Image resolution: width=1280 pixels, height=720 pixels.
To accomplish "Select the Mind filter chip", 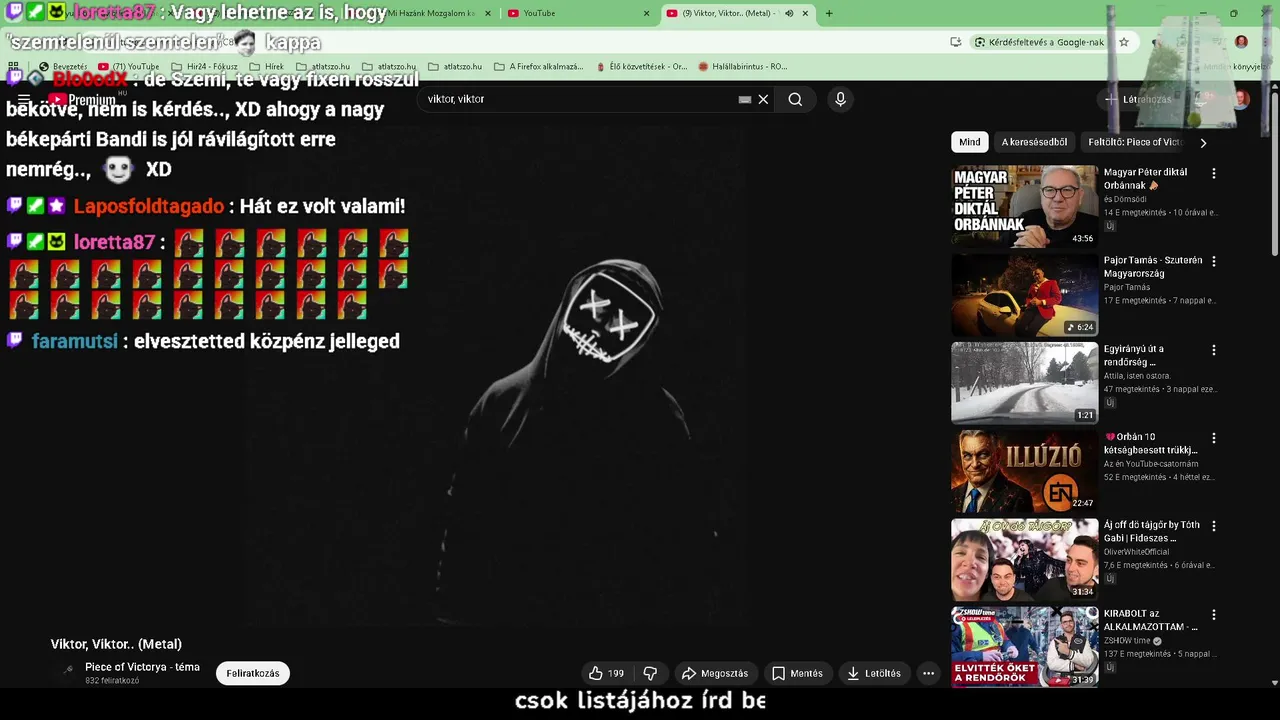I will [x=970, y=142].
